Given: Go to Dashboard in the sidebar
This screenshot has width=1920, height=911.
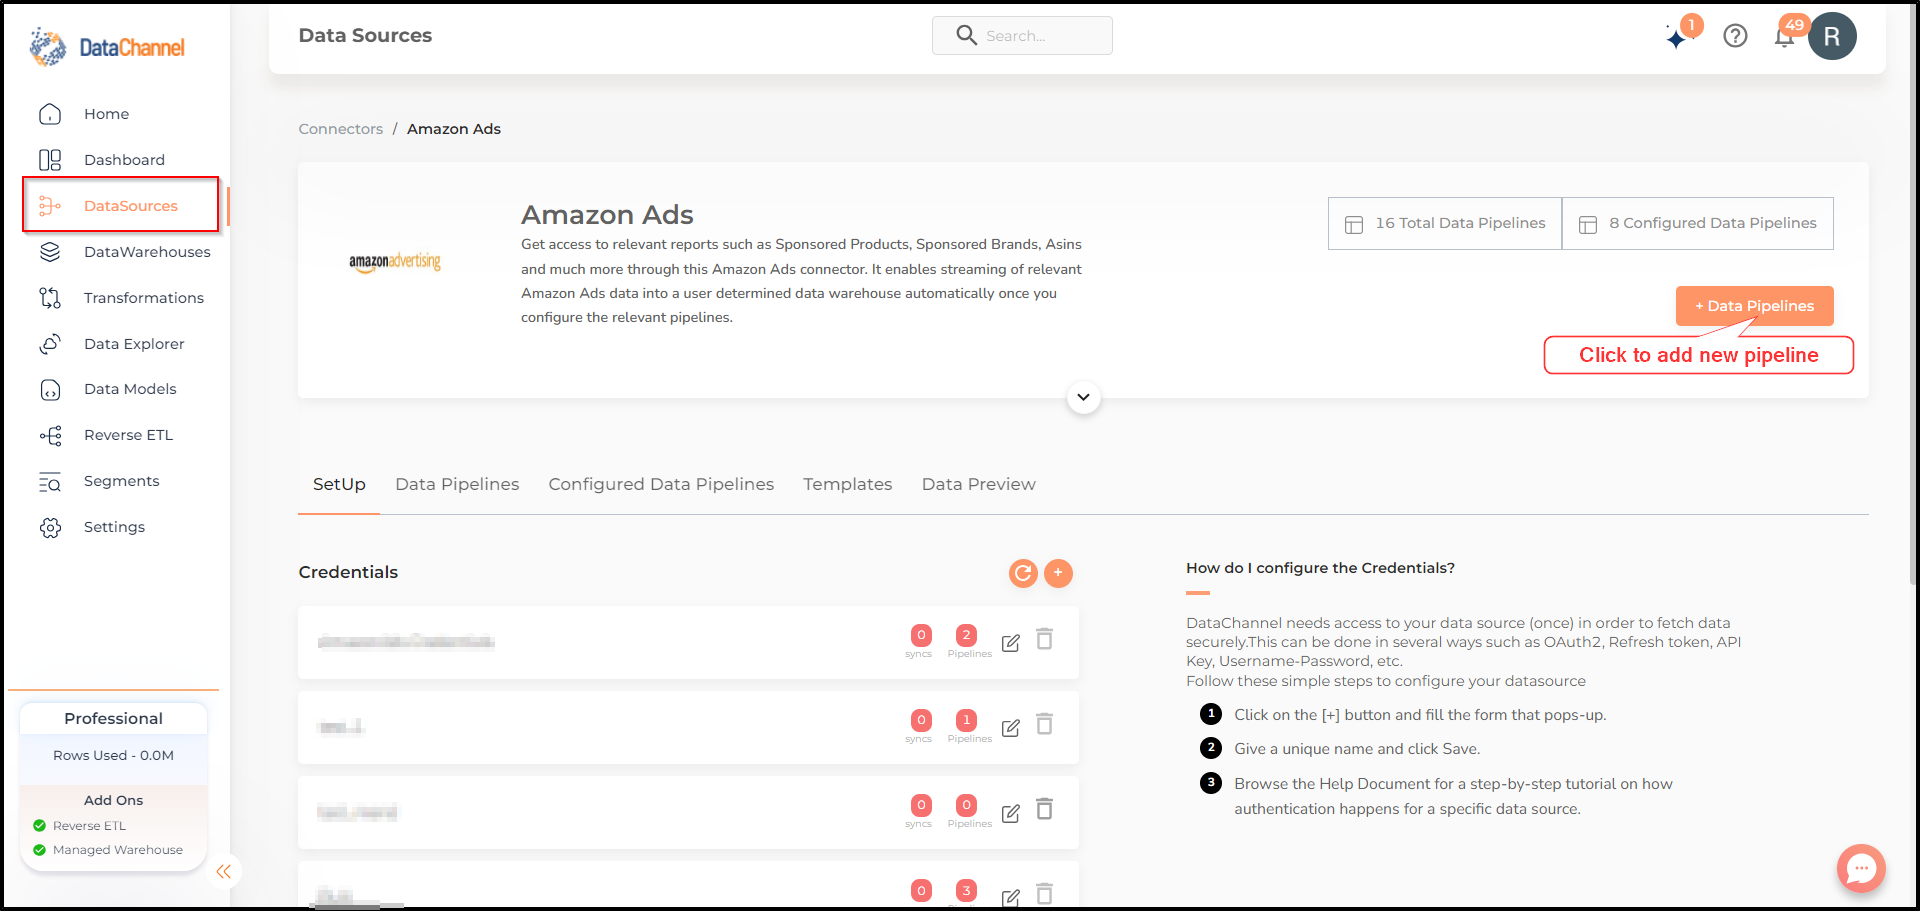Looking at the screenshot, I should pyautogui.click(x=124, y=160).
